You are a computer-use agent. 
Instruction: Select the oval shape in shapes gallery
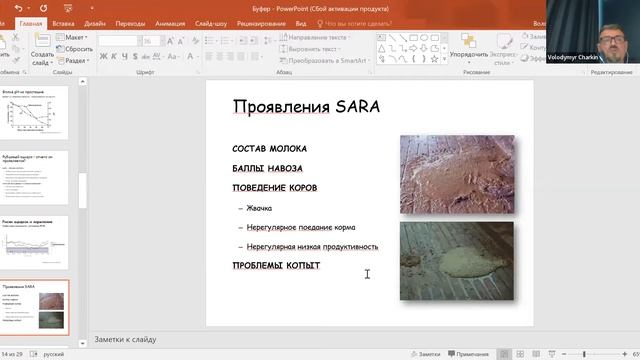424,38
